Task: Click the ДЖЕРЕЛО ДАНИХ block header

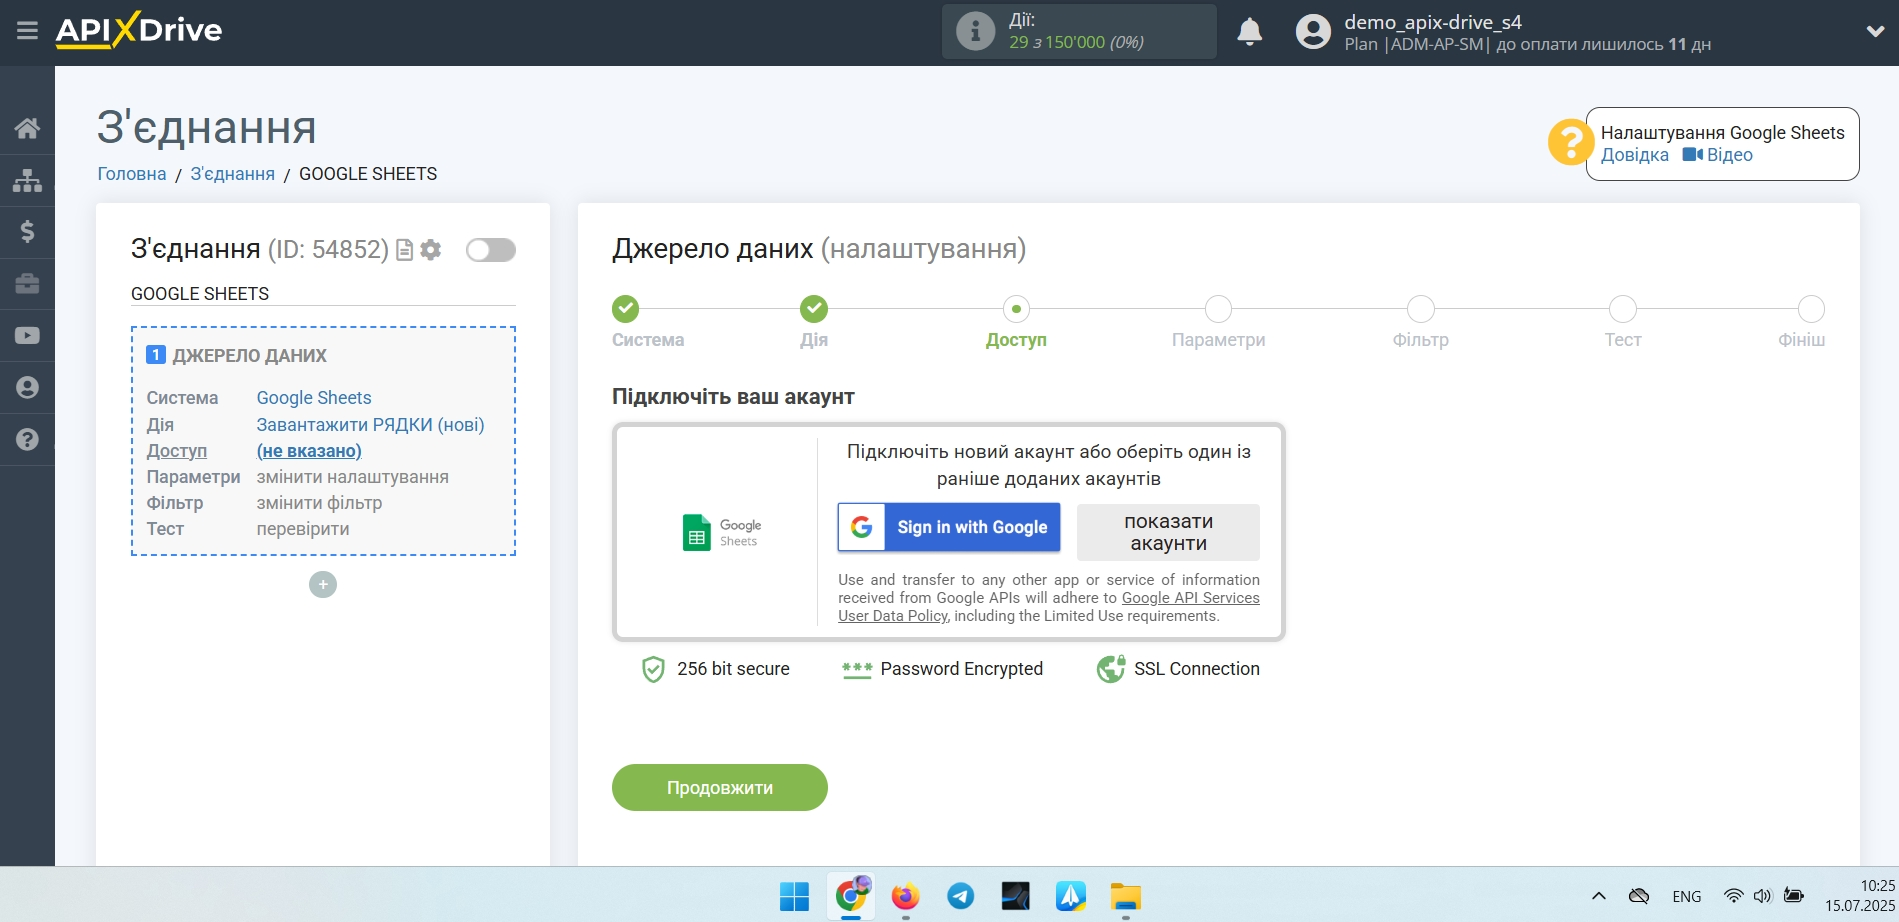Action: pyautogui.click(x=237, y=355)
